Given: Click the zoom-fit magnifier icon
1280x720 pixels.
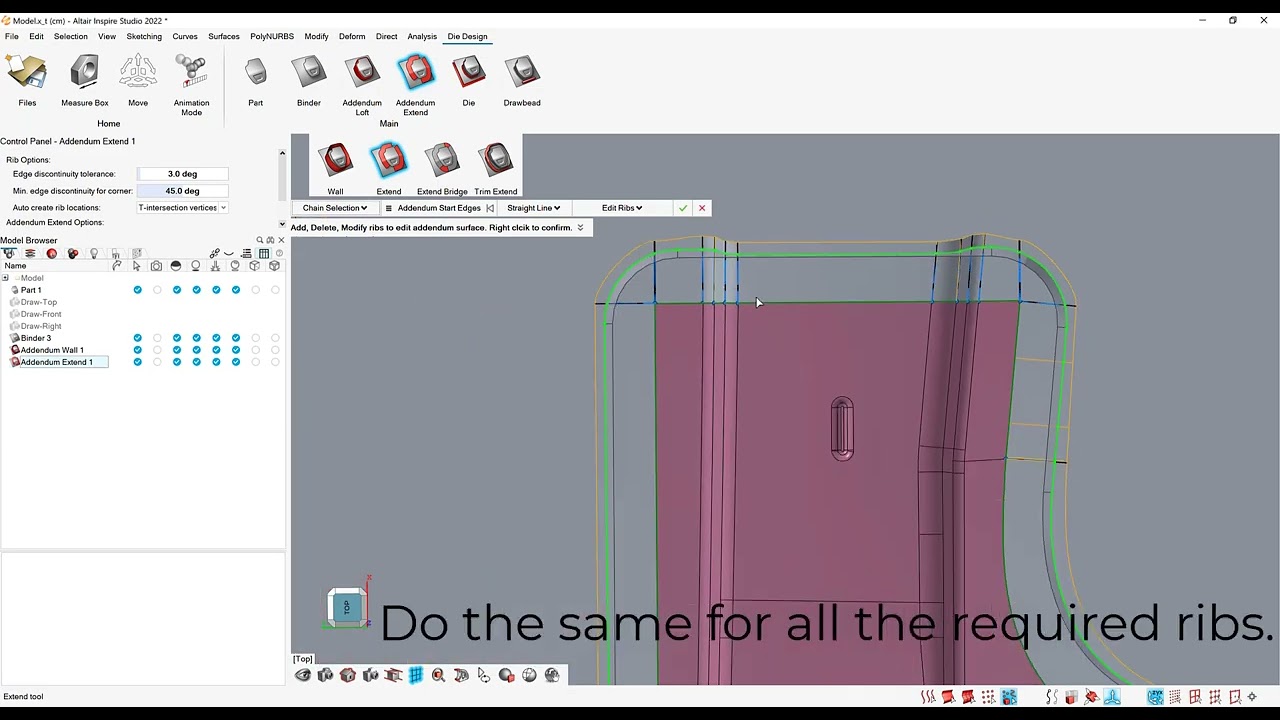Looking at the screenshot, I should [x=439, y=676].
